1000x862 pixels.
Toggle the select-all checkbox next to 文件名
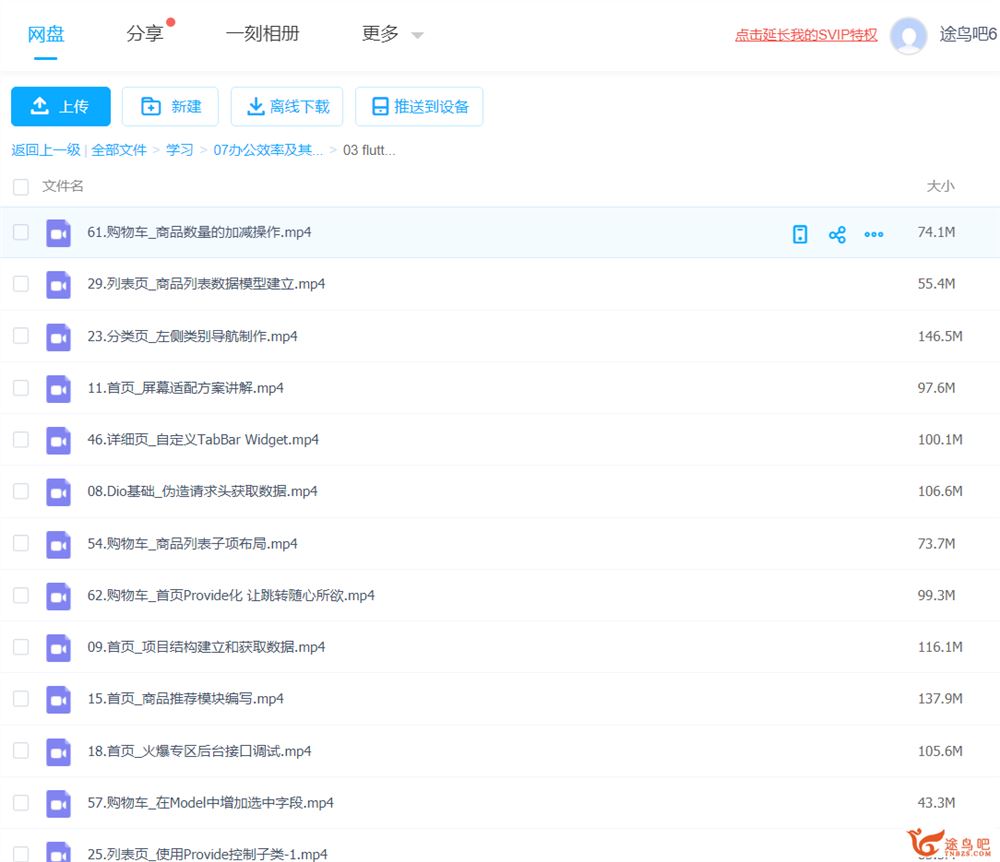point(21,187)
